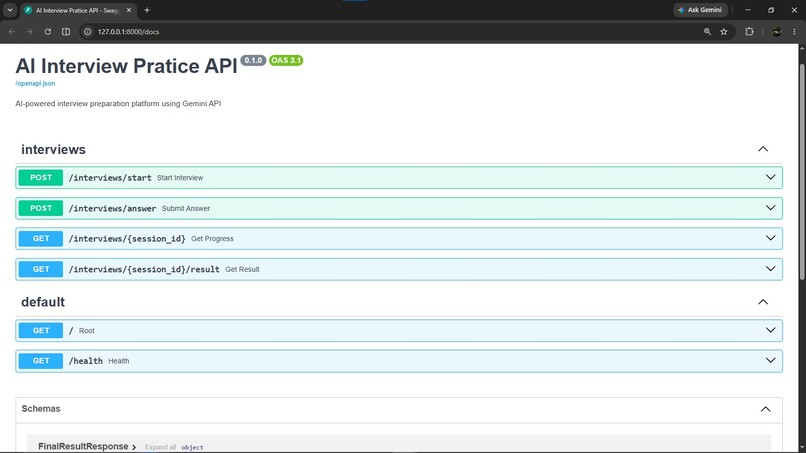Click the Schemas heading
Image resolution: width=806 pixels, height=453 pixels.
click(x=41, y=409)
